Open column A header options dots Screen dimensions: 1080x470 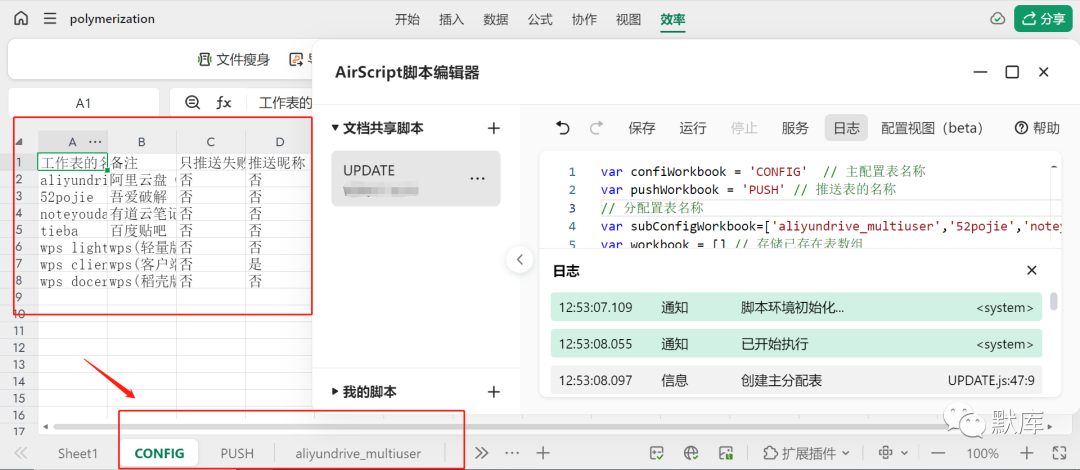(x=96, y=141)
